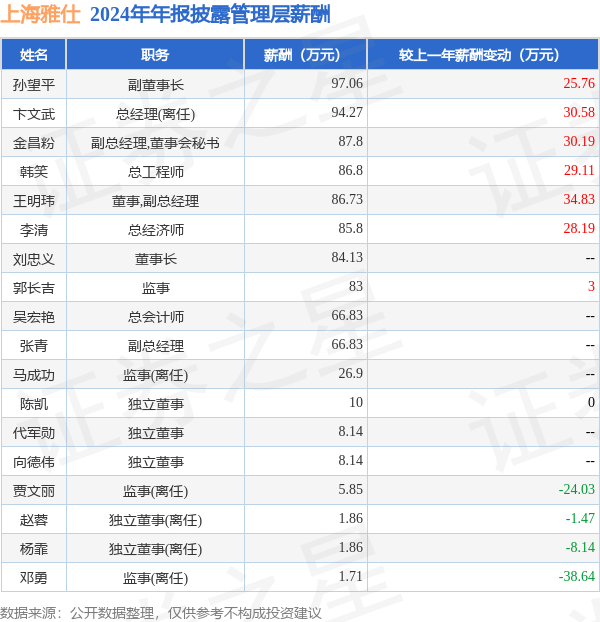Image resolution: width=600 pixels, height=622 pixels.
Task: Click the name 贾文丽
Action: [x=34, y=491]
